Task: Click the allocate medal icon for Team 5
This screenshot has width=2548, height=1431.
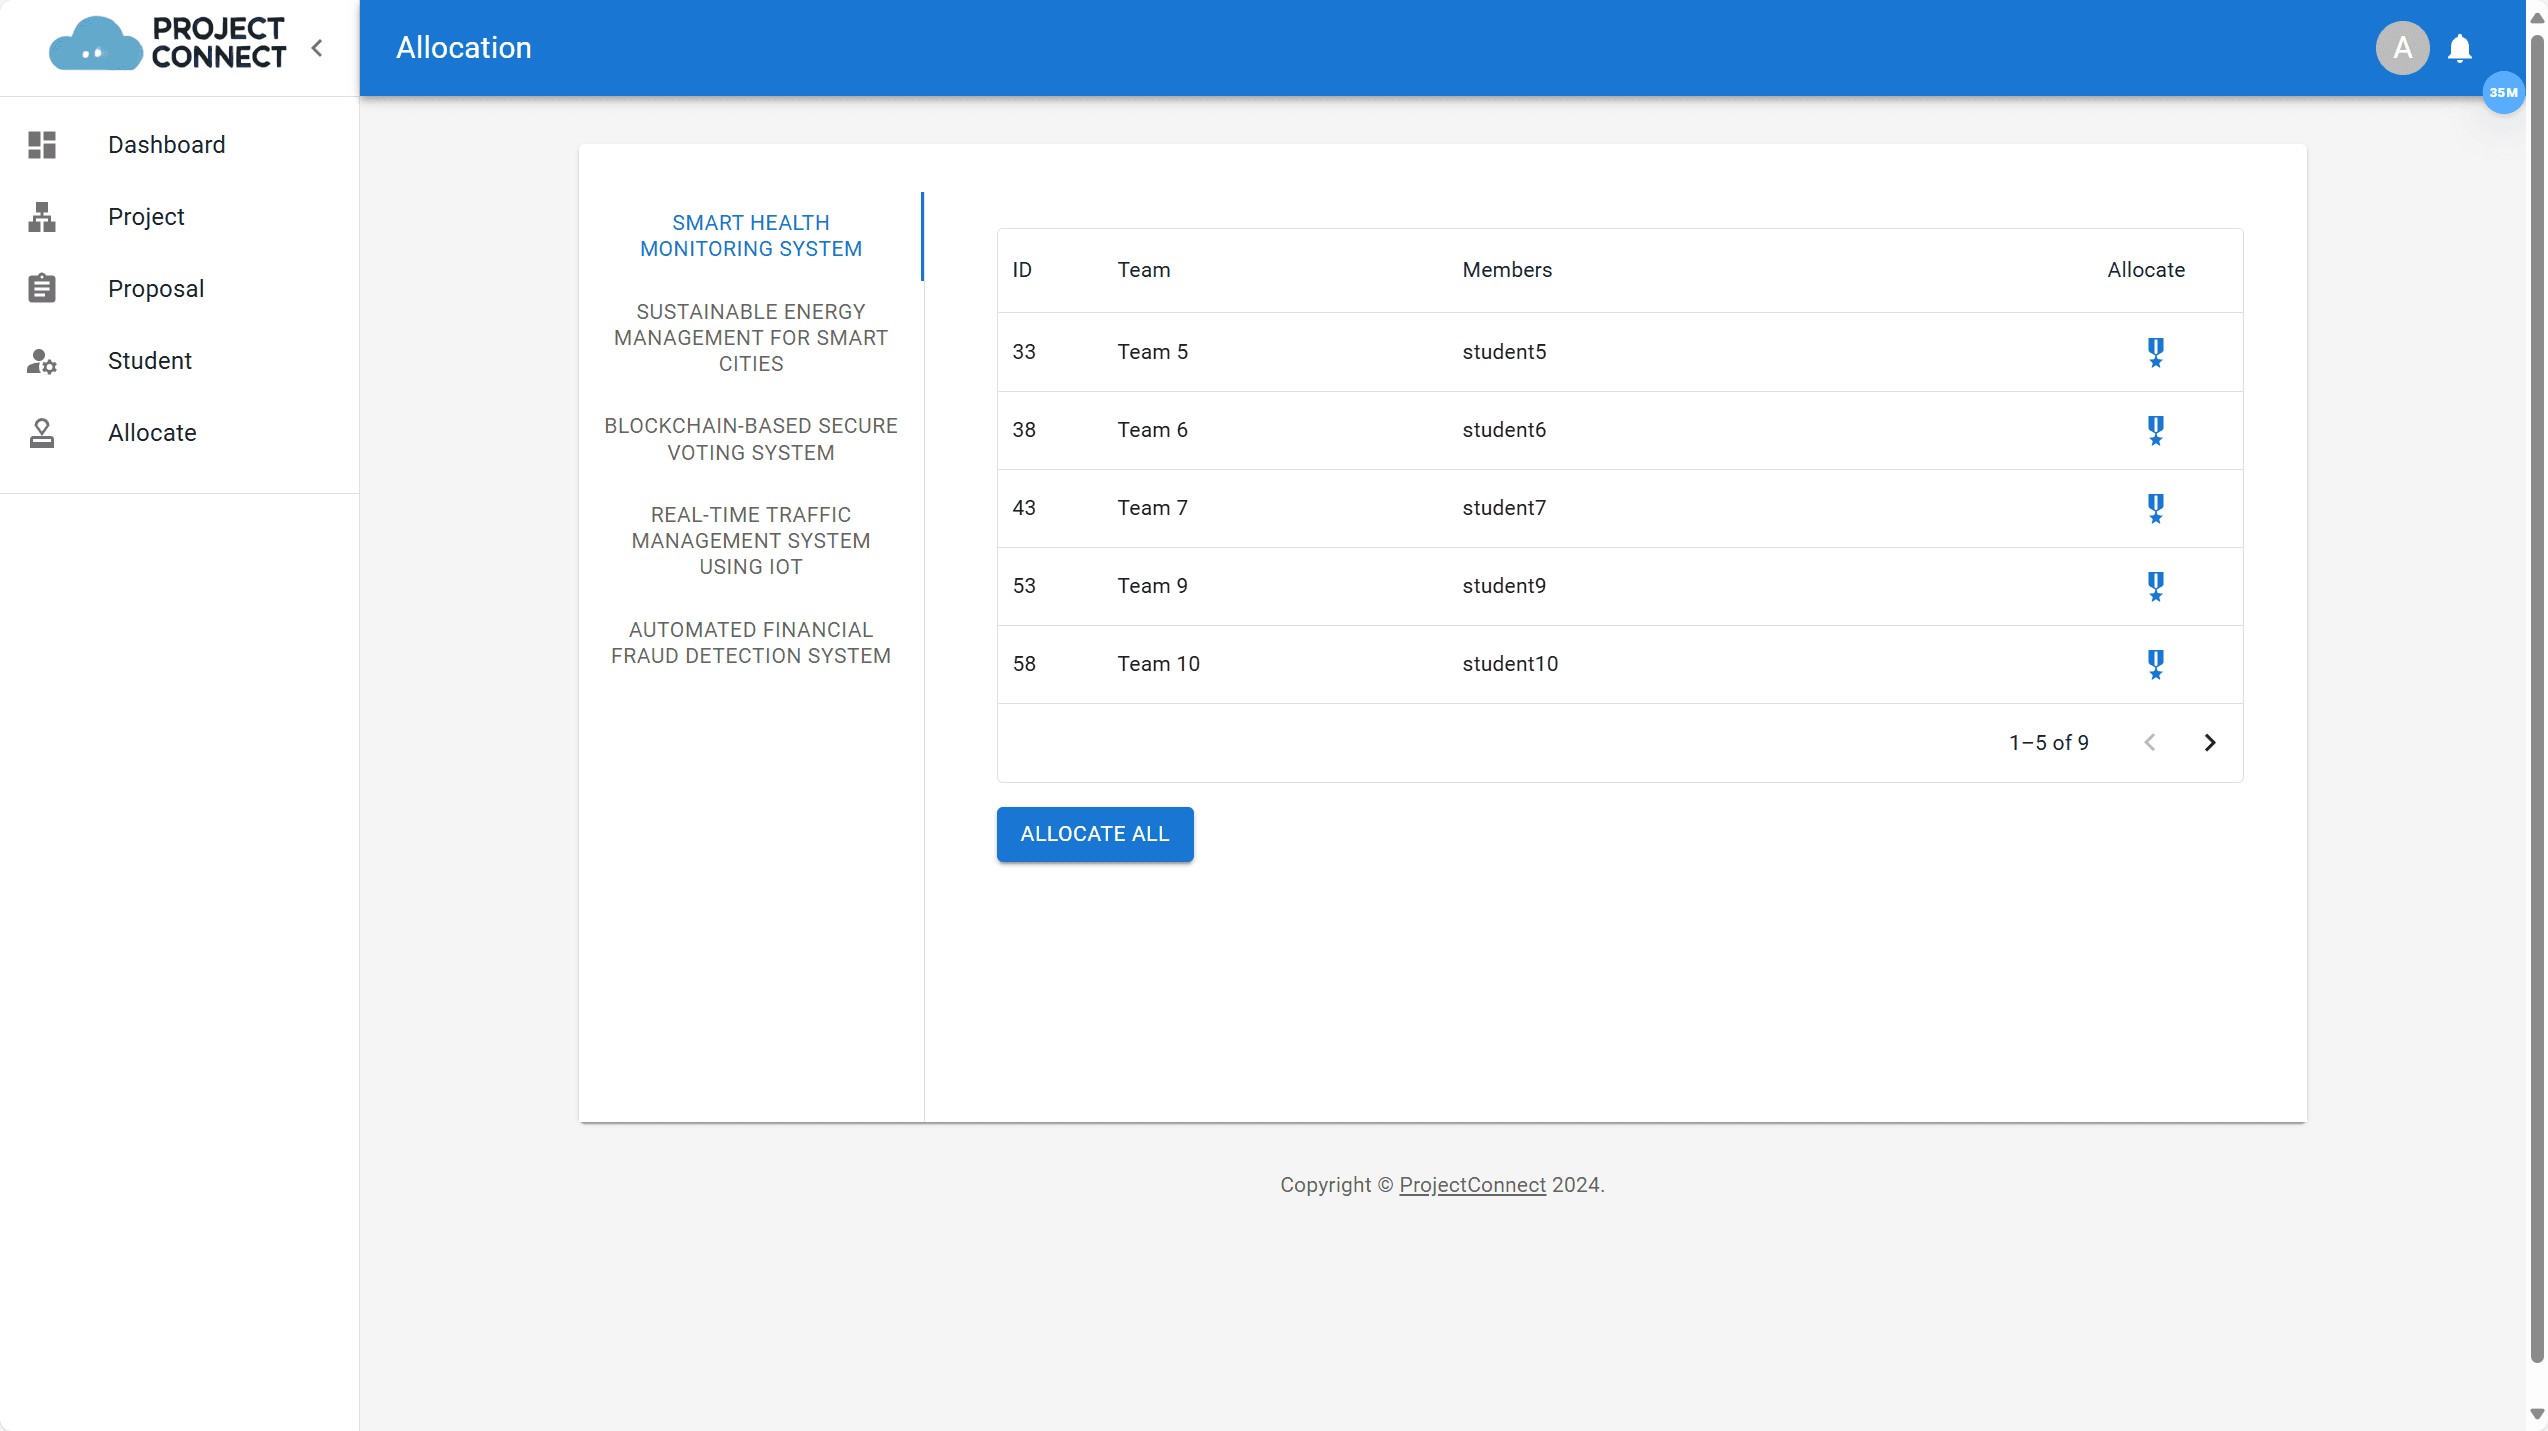Action: point(2155,352)
